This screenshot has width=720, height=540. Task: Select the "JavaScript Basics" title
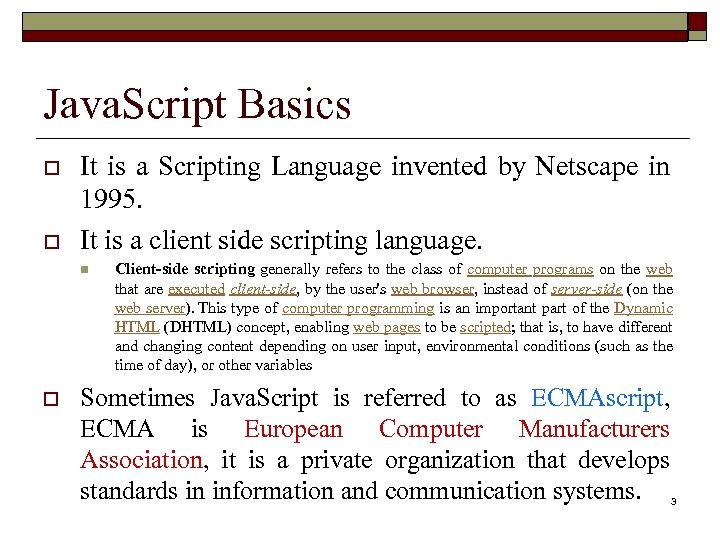pyautogui.click(x=197, y=105)
